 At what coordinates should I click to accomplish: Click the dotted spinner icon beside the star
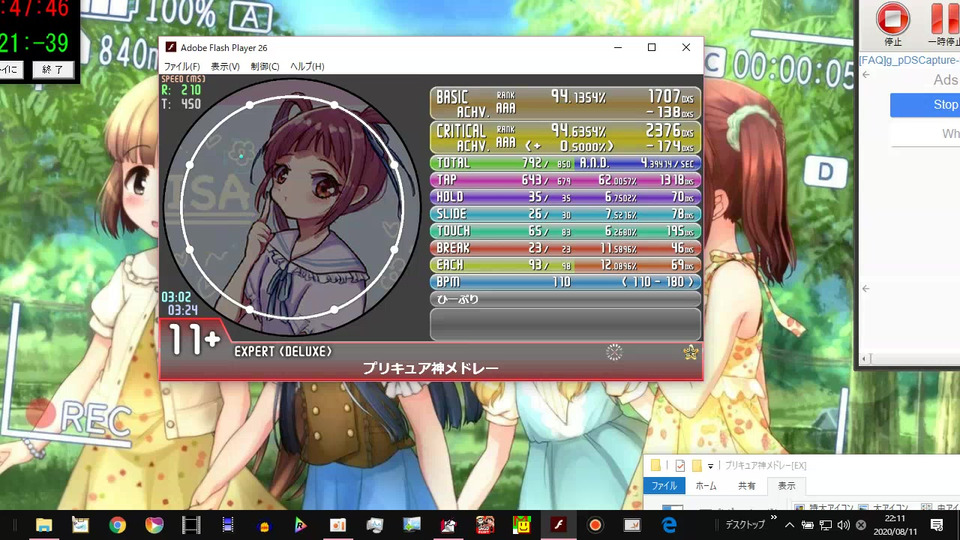(614, 352)
